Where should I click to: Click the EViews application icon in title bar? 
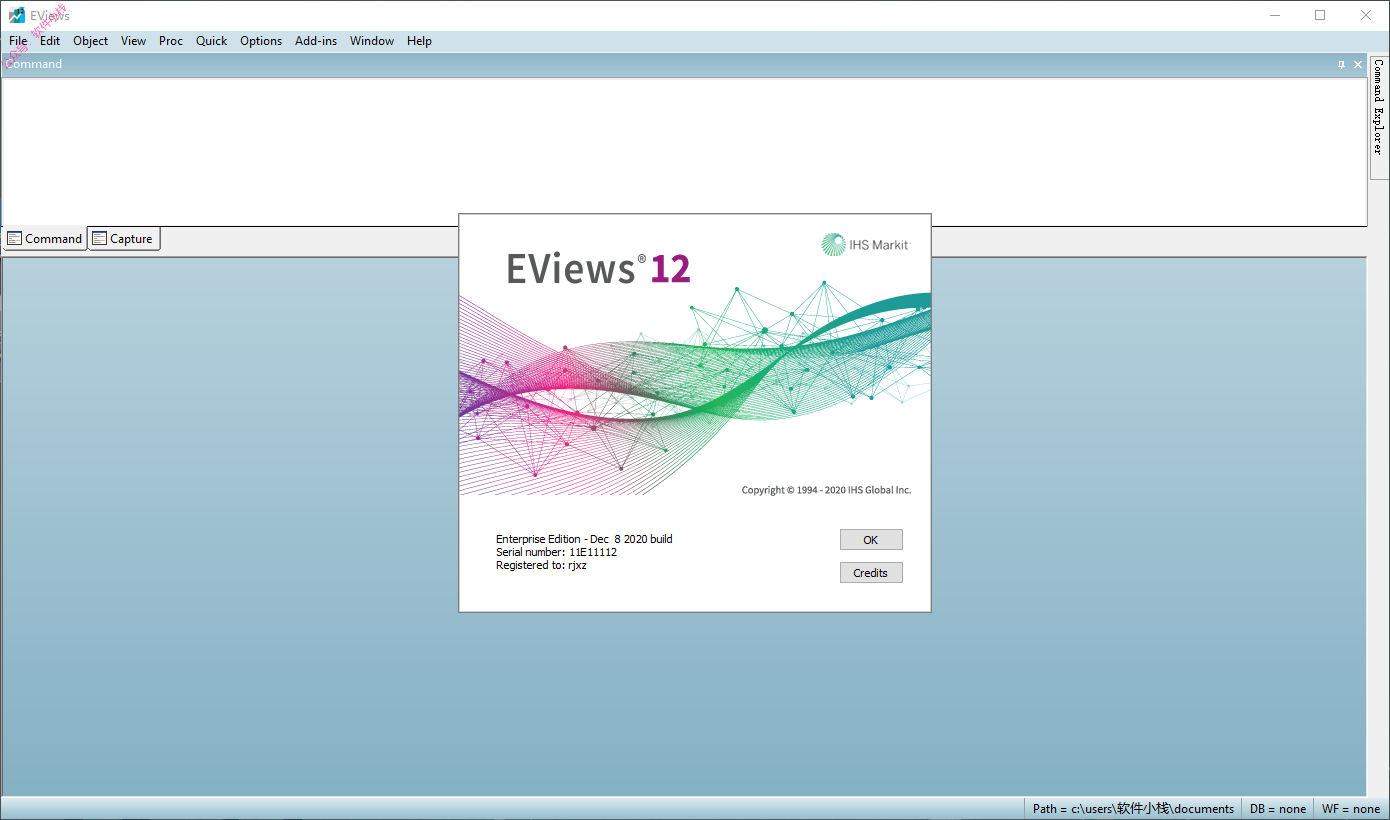tap(17, 15)
